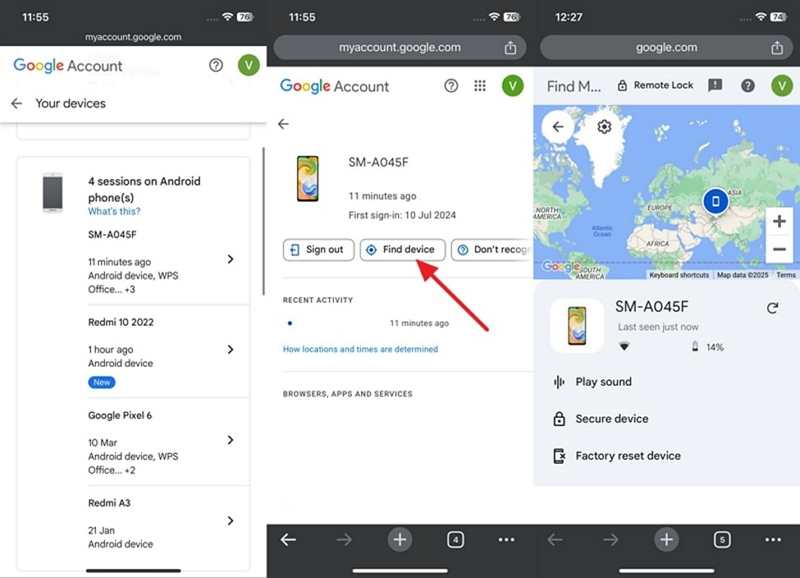This screenshot has width=800, height=578.
Task: Click the new tab plus in the right browser
Action: [666, 540]
